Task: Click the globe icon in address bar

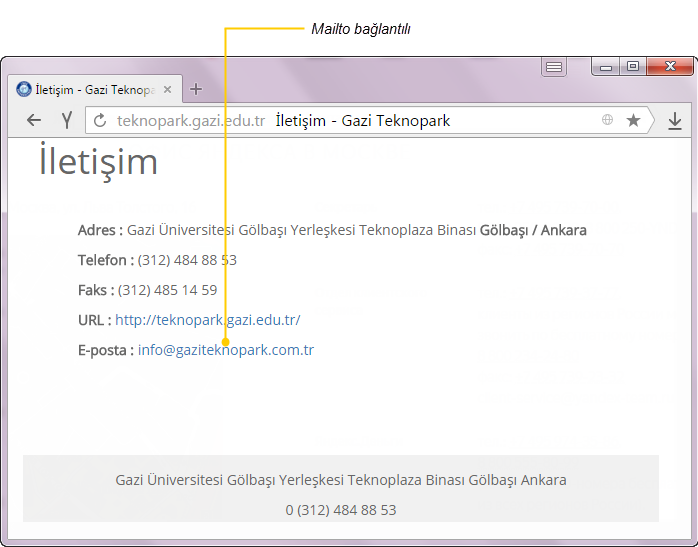Action: tap(607, 120)
